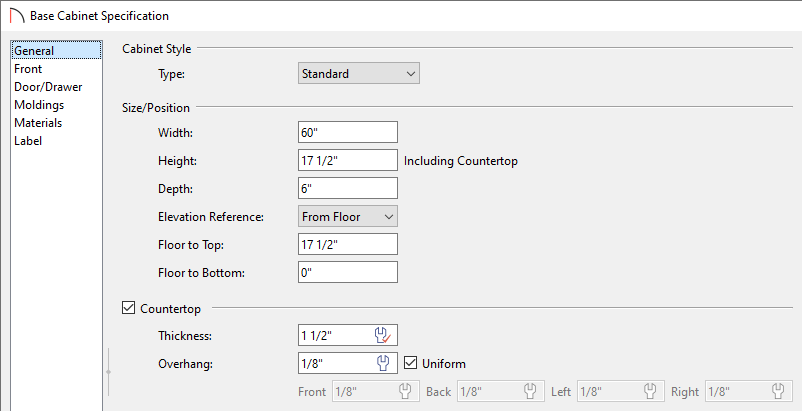Image resolution: width=802 pixels, height=411 pixels.
Task: Click the Floor to Bottom field
Action: pyautogui.click(x=347, y=272)
